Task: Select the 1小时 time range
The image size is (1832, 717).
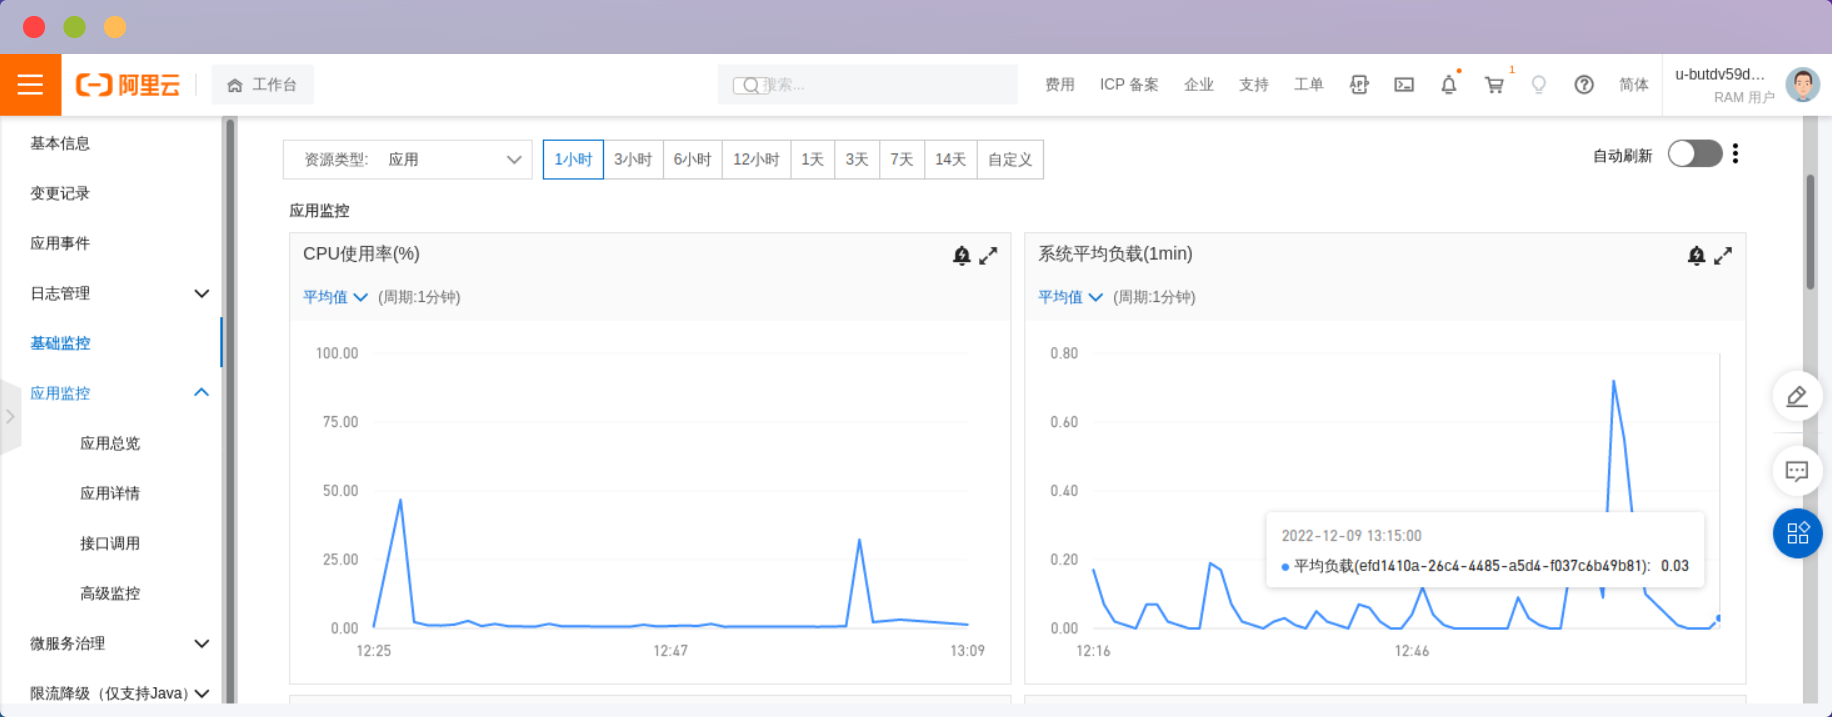Action: tap(573, 159)
